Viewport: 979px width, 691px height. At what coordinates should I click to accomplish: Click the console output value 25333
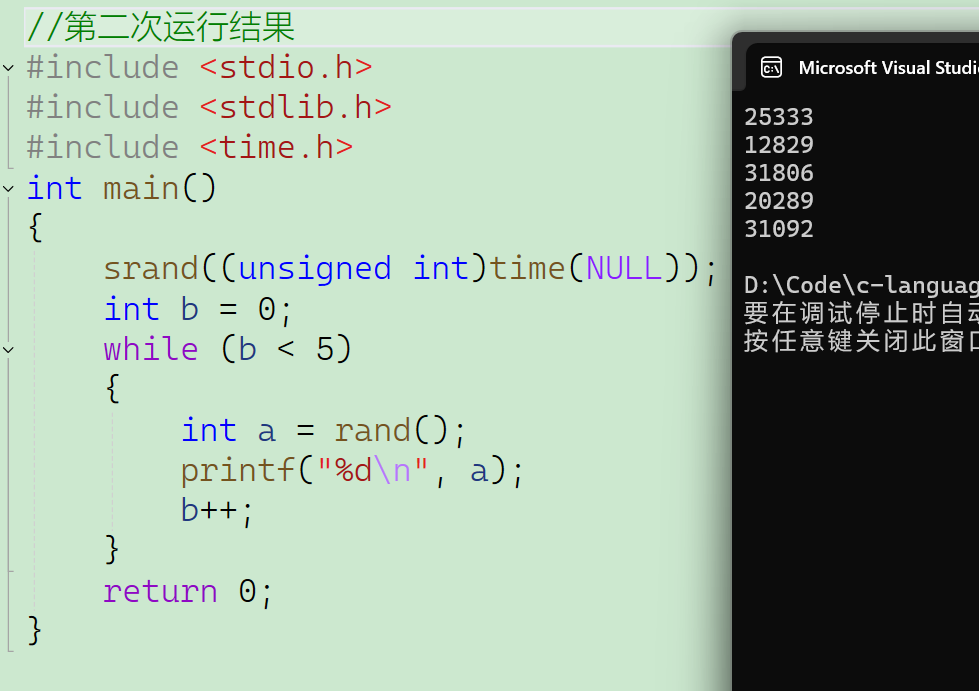(x=779, y=117)
